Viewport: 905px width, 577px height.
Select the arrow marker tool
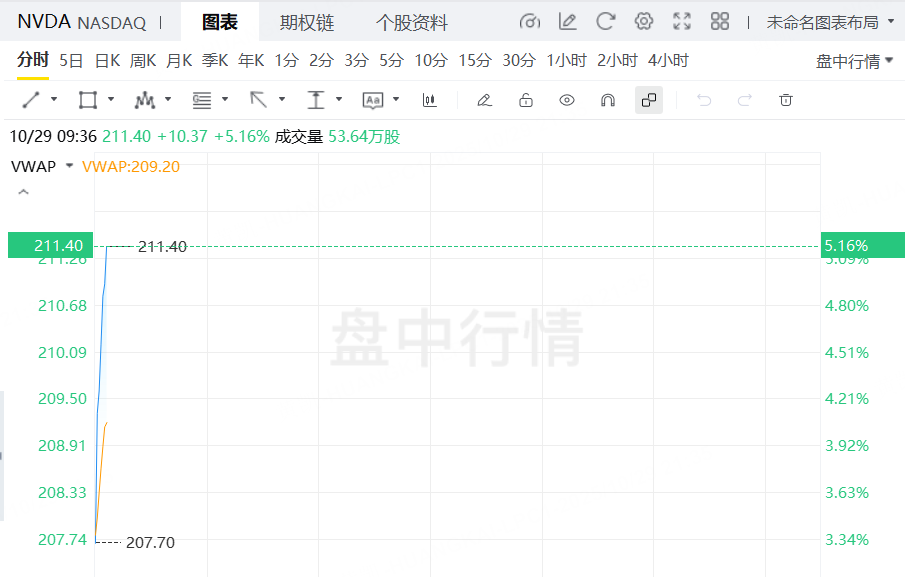(x=259, y=100)
